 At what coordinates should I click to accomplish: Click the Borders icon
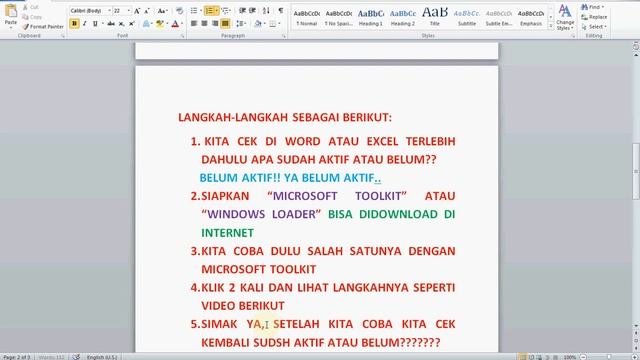(x=272, y=24)
